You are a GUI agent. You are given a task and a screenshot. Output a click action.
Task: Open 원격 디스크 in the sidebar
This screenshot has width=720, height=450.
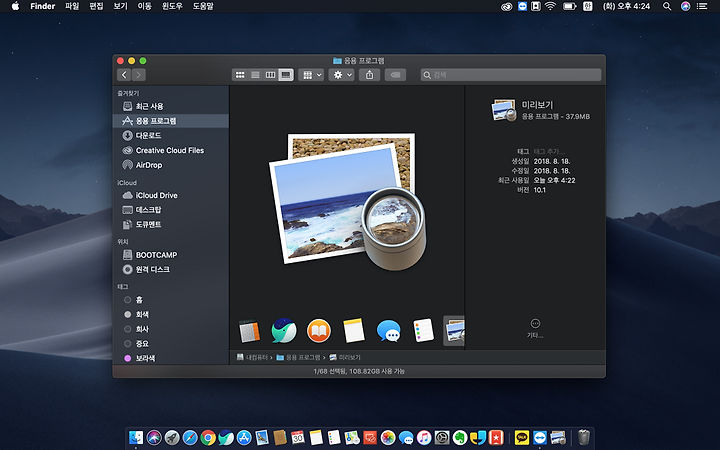click(x=171, y=270)
